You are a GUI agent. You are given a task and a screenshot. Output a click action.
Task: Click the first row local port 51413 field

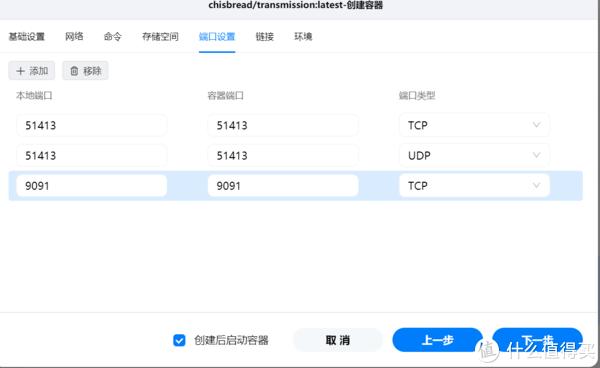[x=91, y=125]
